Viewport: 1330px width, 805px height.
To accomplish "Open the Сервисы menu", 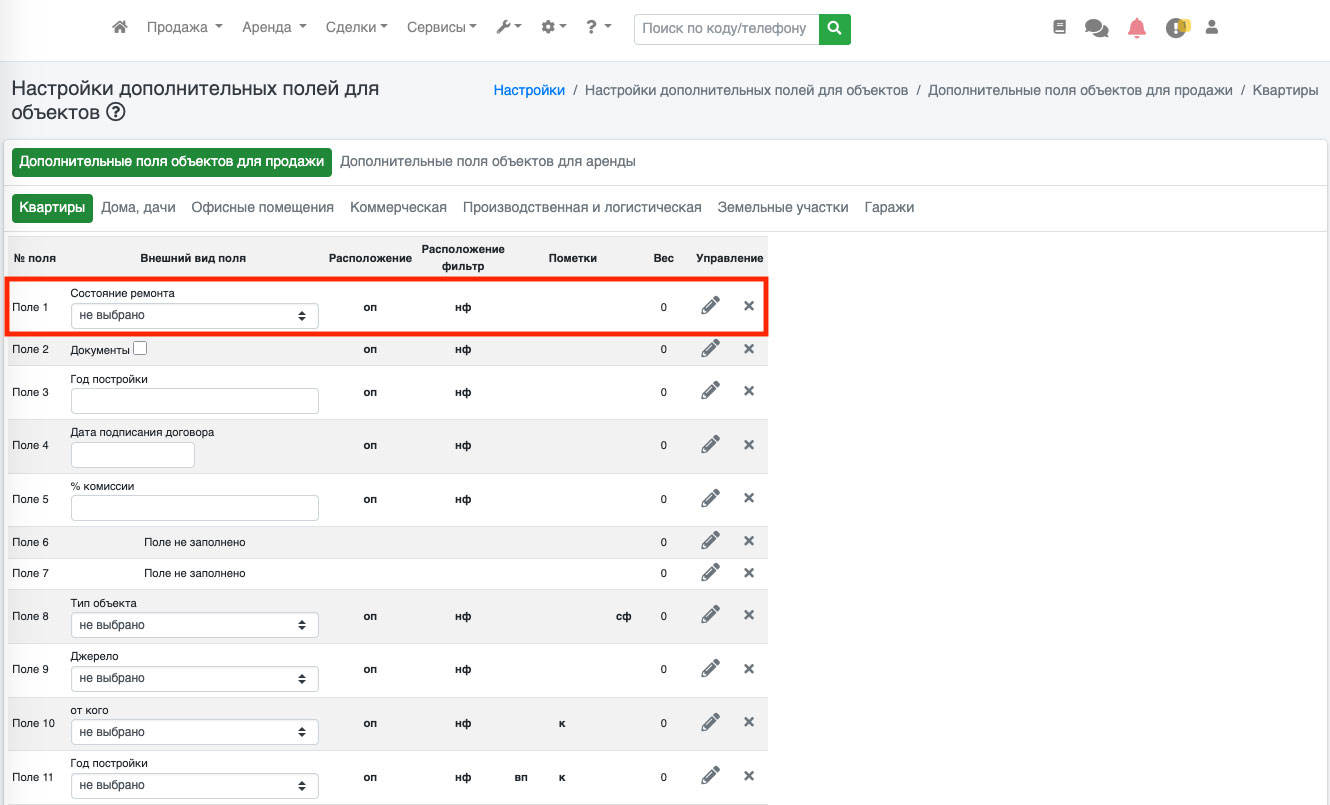I will pyautogui.click(x=441, y=28).
